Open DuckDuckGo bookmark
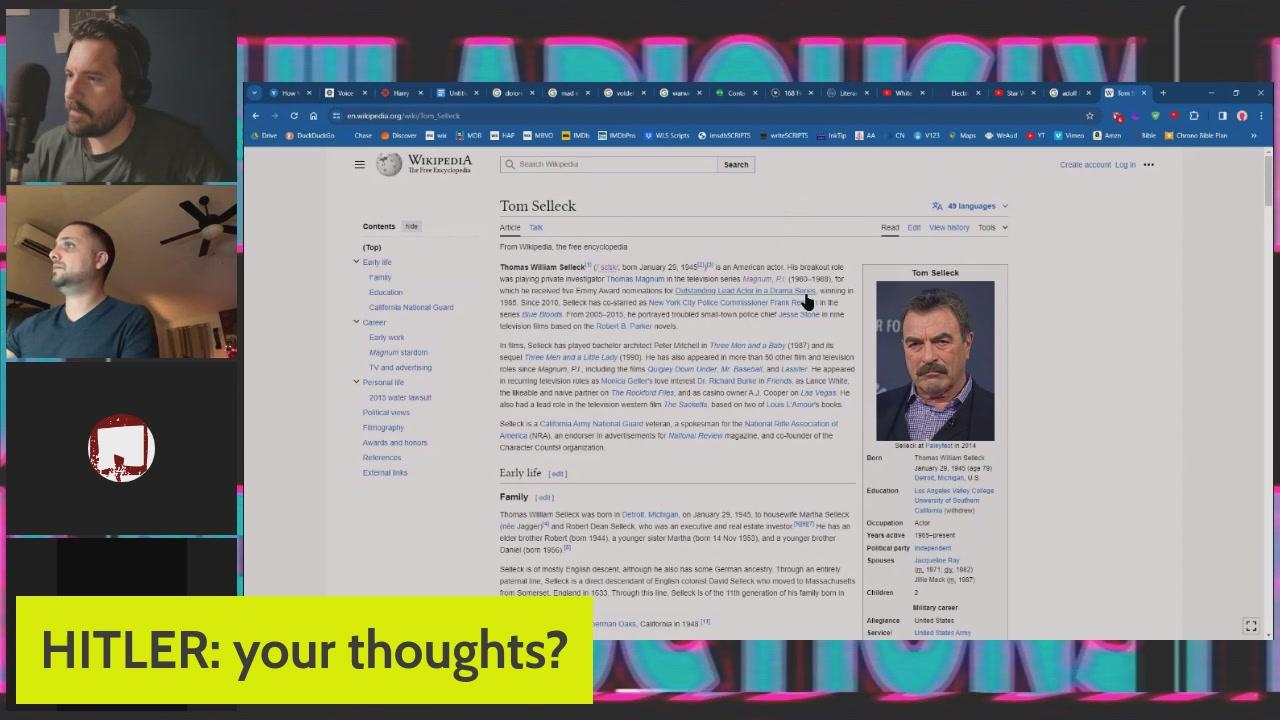The height and width of the screenshot is (720, 1280). [310, 136]
